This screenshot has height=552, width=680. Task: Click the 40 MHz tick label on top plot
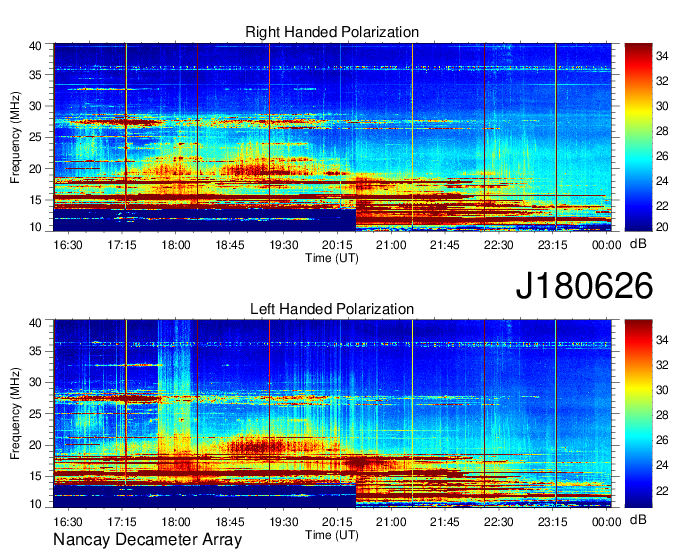[x=35, y=46]
